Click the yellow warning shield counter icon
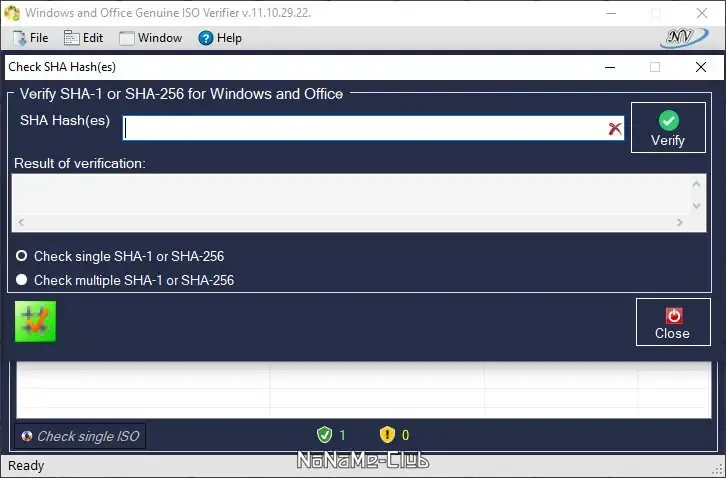This screenshot has width=726, height=478. click(387, 434)
